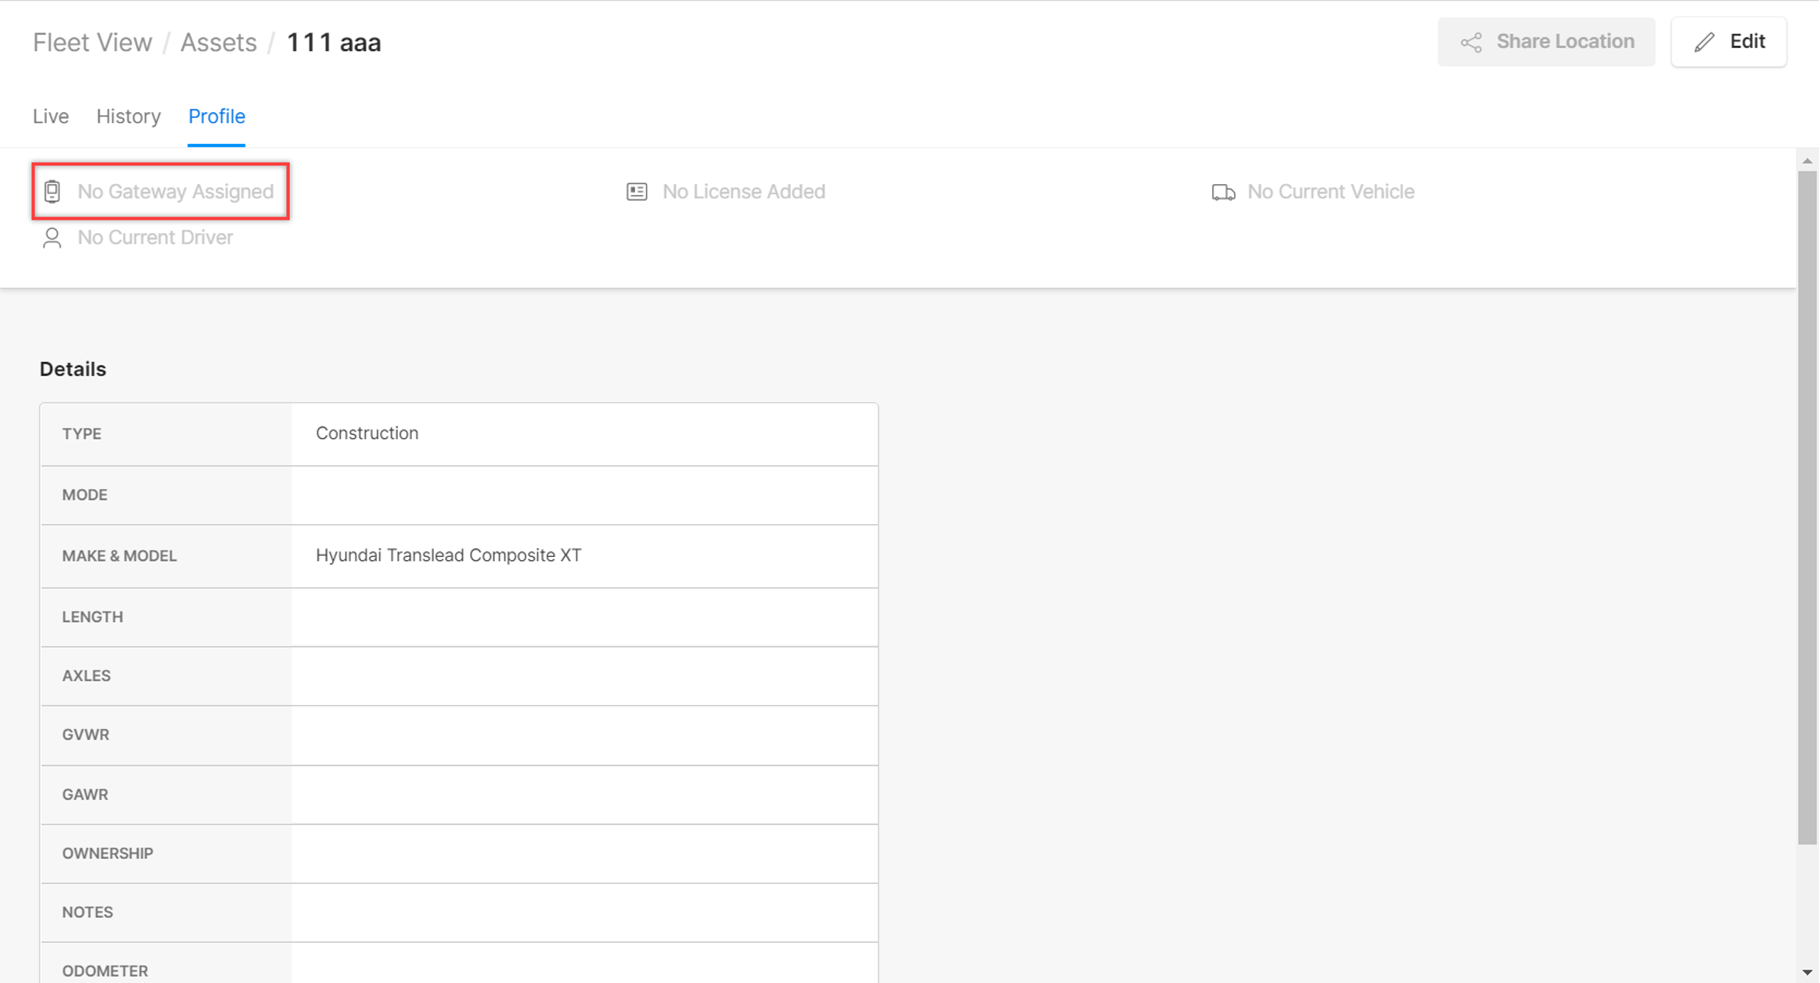Click the scrollbar down arrow
The height and width of the screenshot is (983, 1820).
[1807, 972]
